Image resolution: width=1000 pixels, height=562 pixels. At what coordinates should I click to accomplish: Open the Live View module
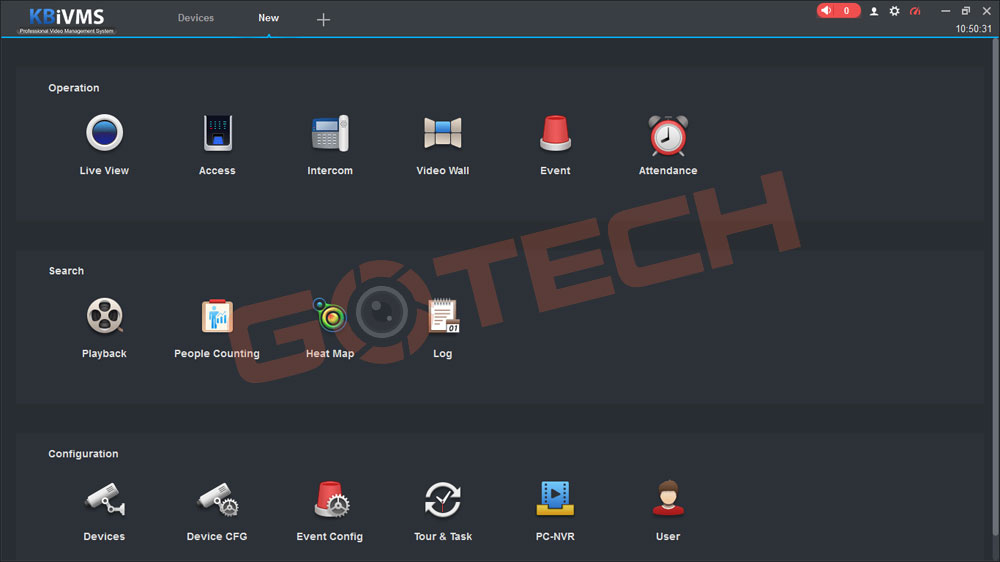coord(104,133)
